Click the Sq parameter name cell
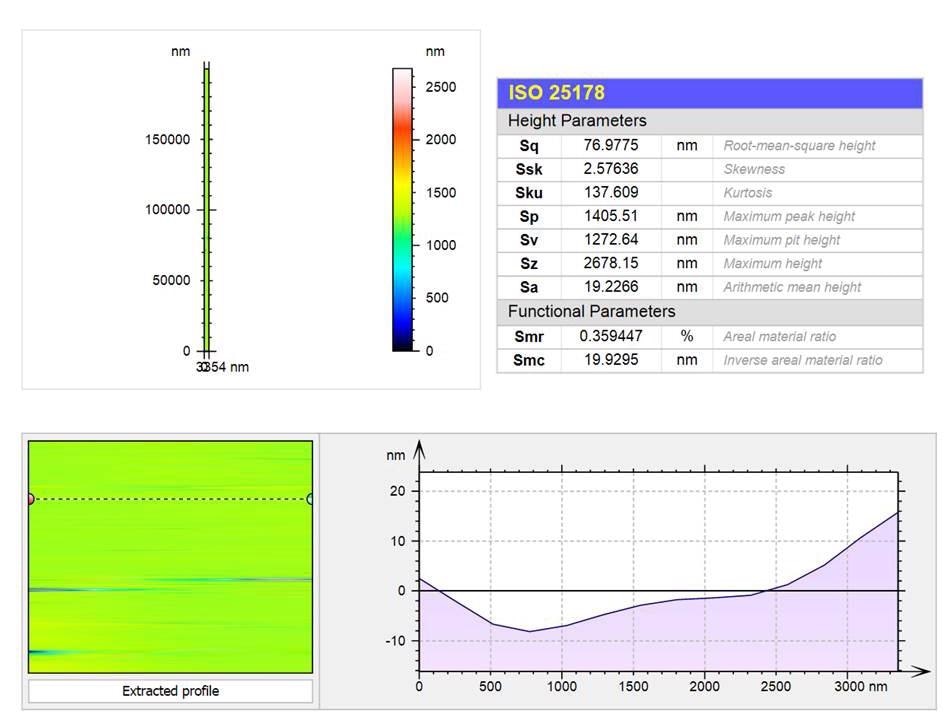The width and height of the screenshot is (945, 721). pyautogui.click(x=529, y=146)
